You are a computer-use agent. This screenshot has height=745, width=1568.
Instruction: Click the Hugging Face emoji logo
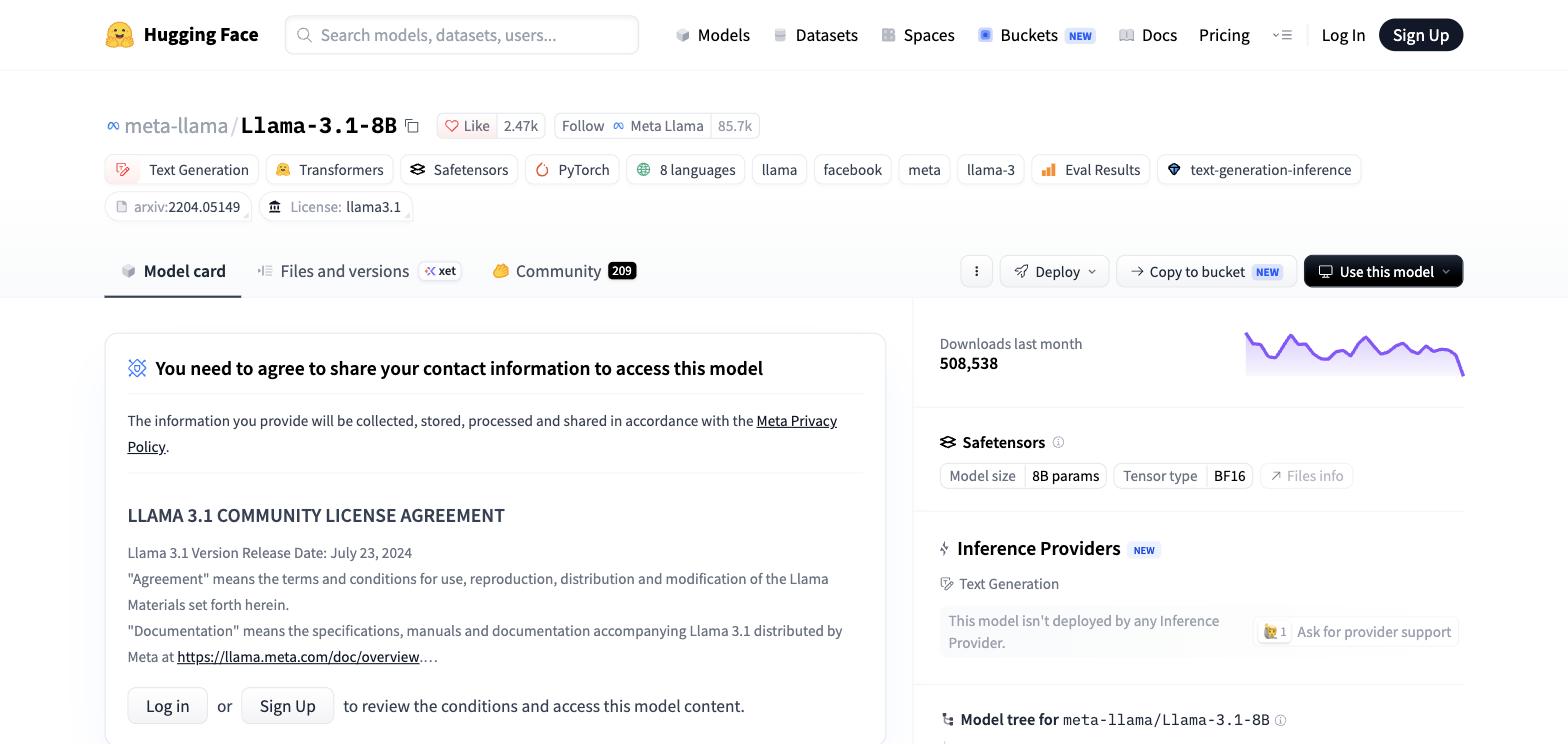[119, 35]
